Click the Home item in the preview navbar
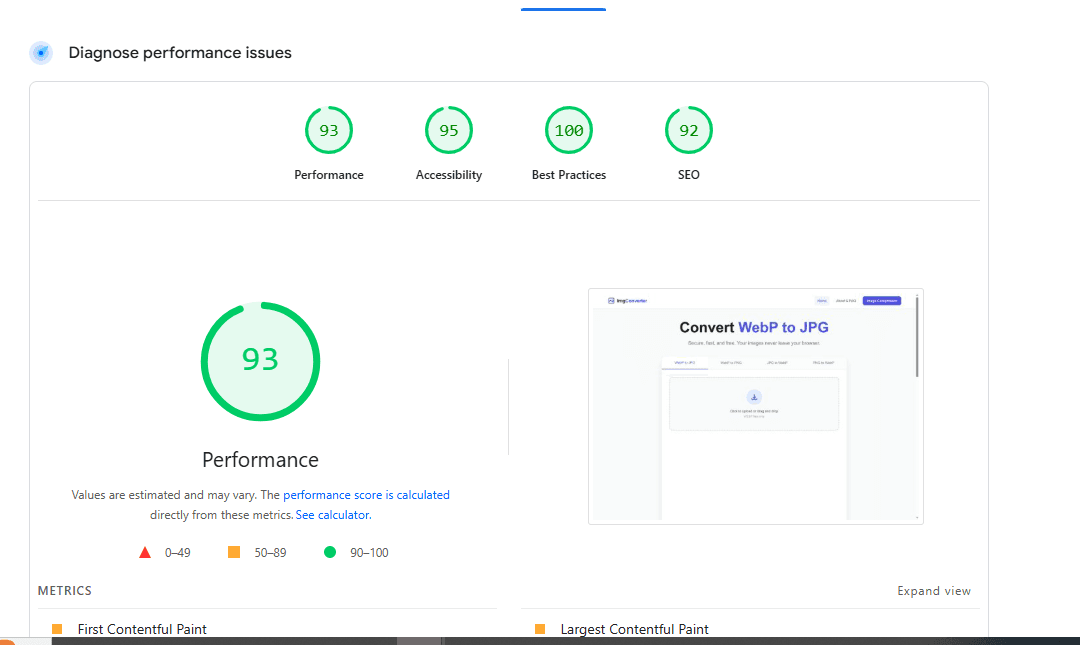The image size is (1080, 645). pos(821,300)
